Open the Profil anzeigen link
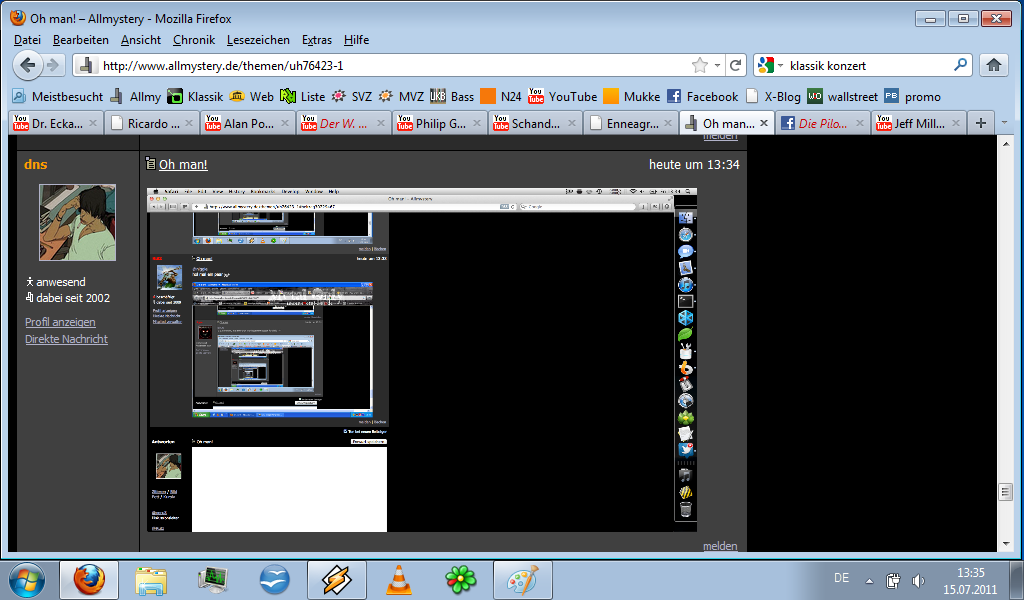Viewport: 1024px width, 600px height. tap(60, 322)
